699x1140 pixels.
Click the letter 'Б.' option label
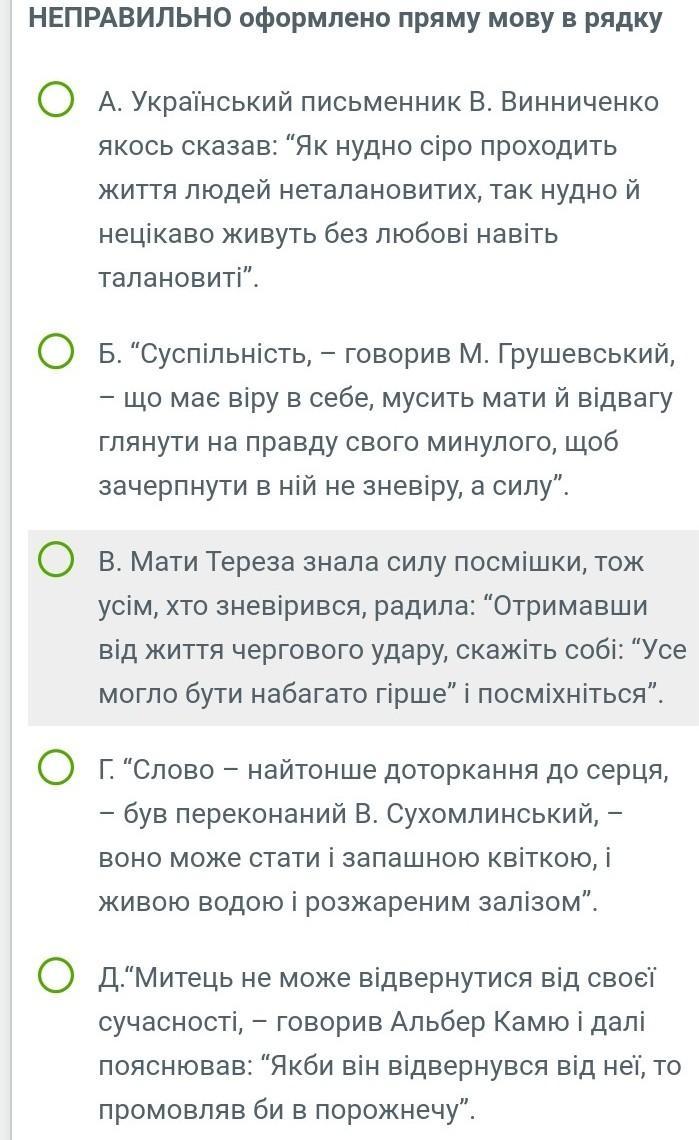click(x=111, y=354)
